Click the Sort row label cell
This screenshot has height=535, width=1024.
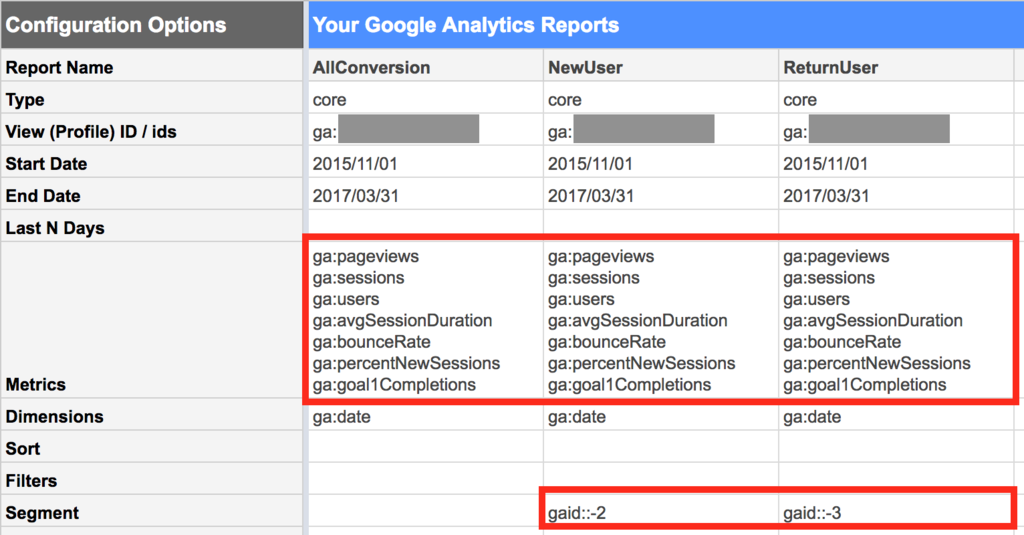tap(150, 449)
